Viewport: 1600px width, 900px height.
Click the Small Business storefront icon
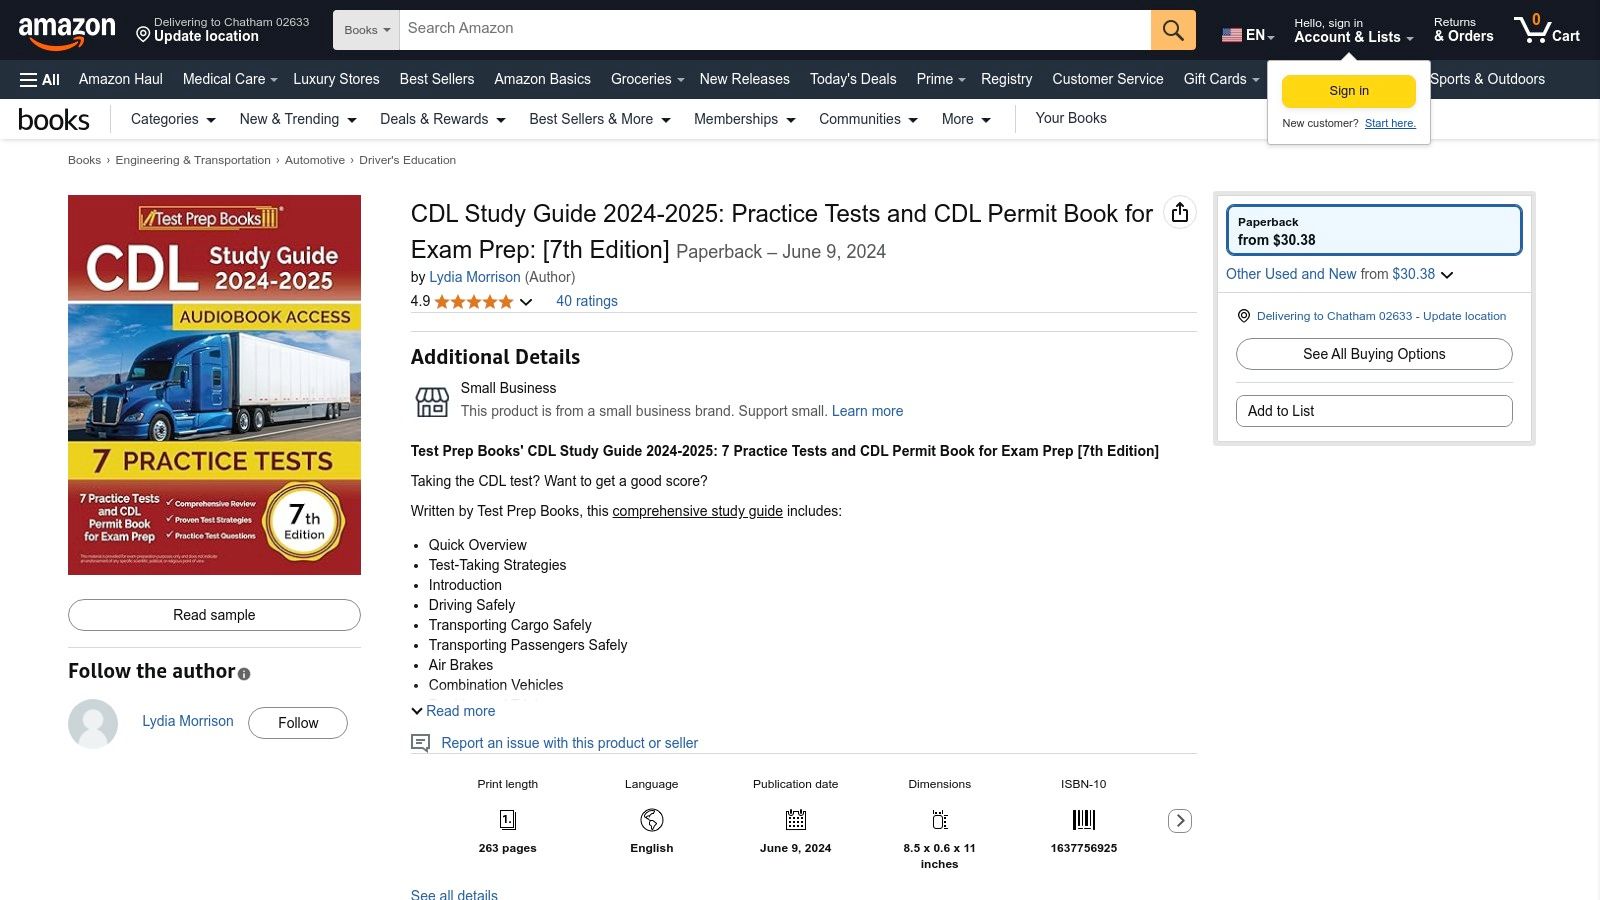tap(431, 400)
